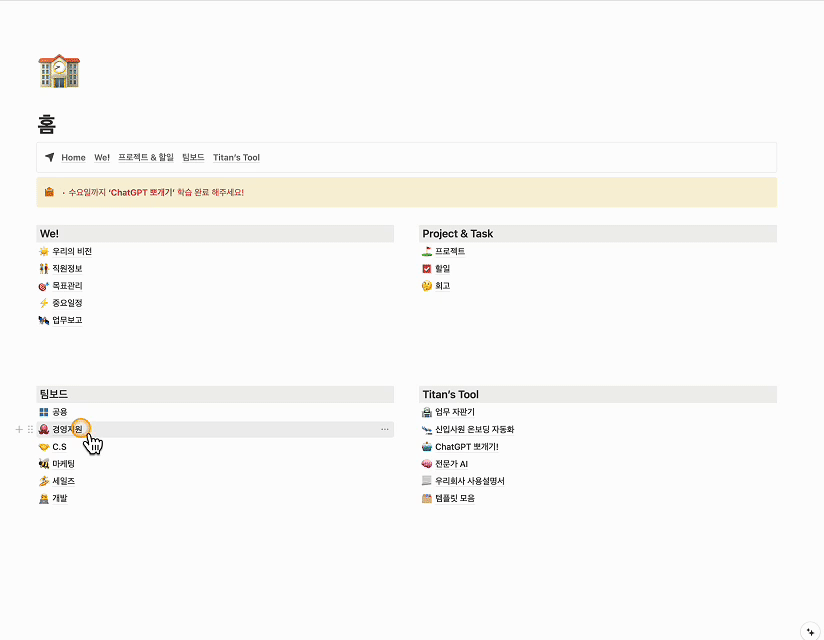Open the 직원정보 page link
The height and width of the screenshot is (640, 824).
[x=67, y=269]
